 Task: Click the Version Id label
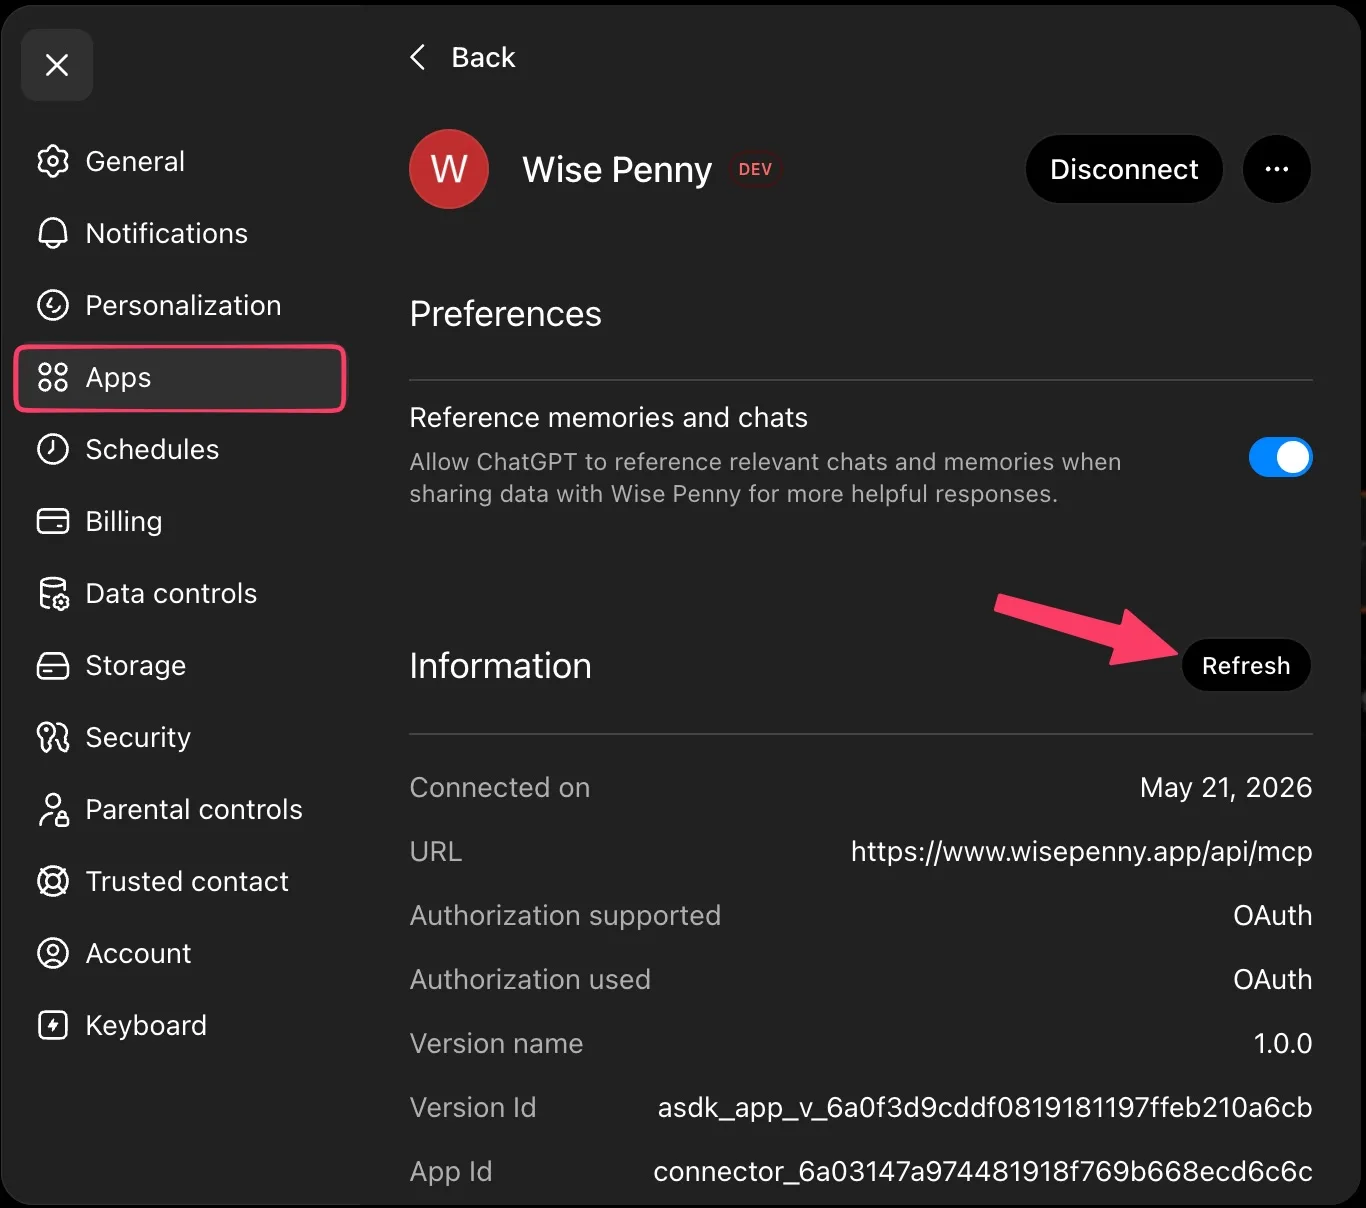coord(473,1107)
